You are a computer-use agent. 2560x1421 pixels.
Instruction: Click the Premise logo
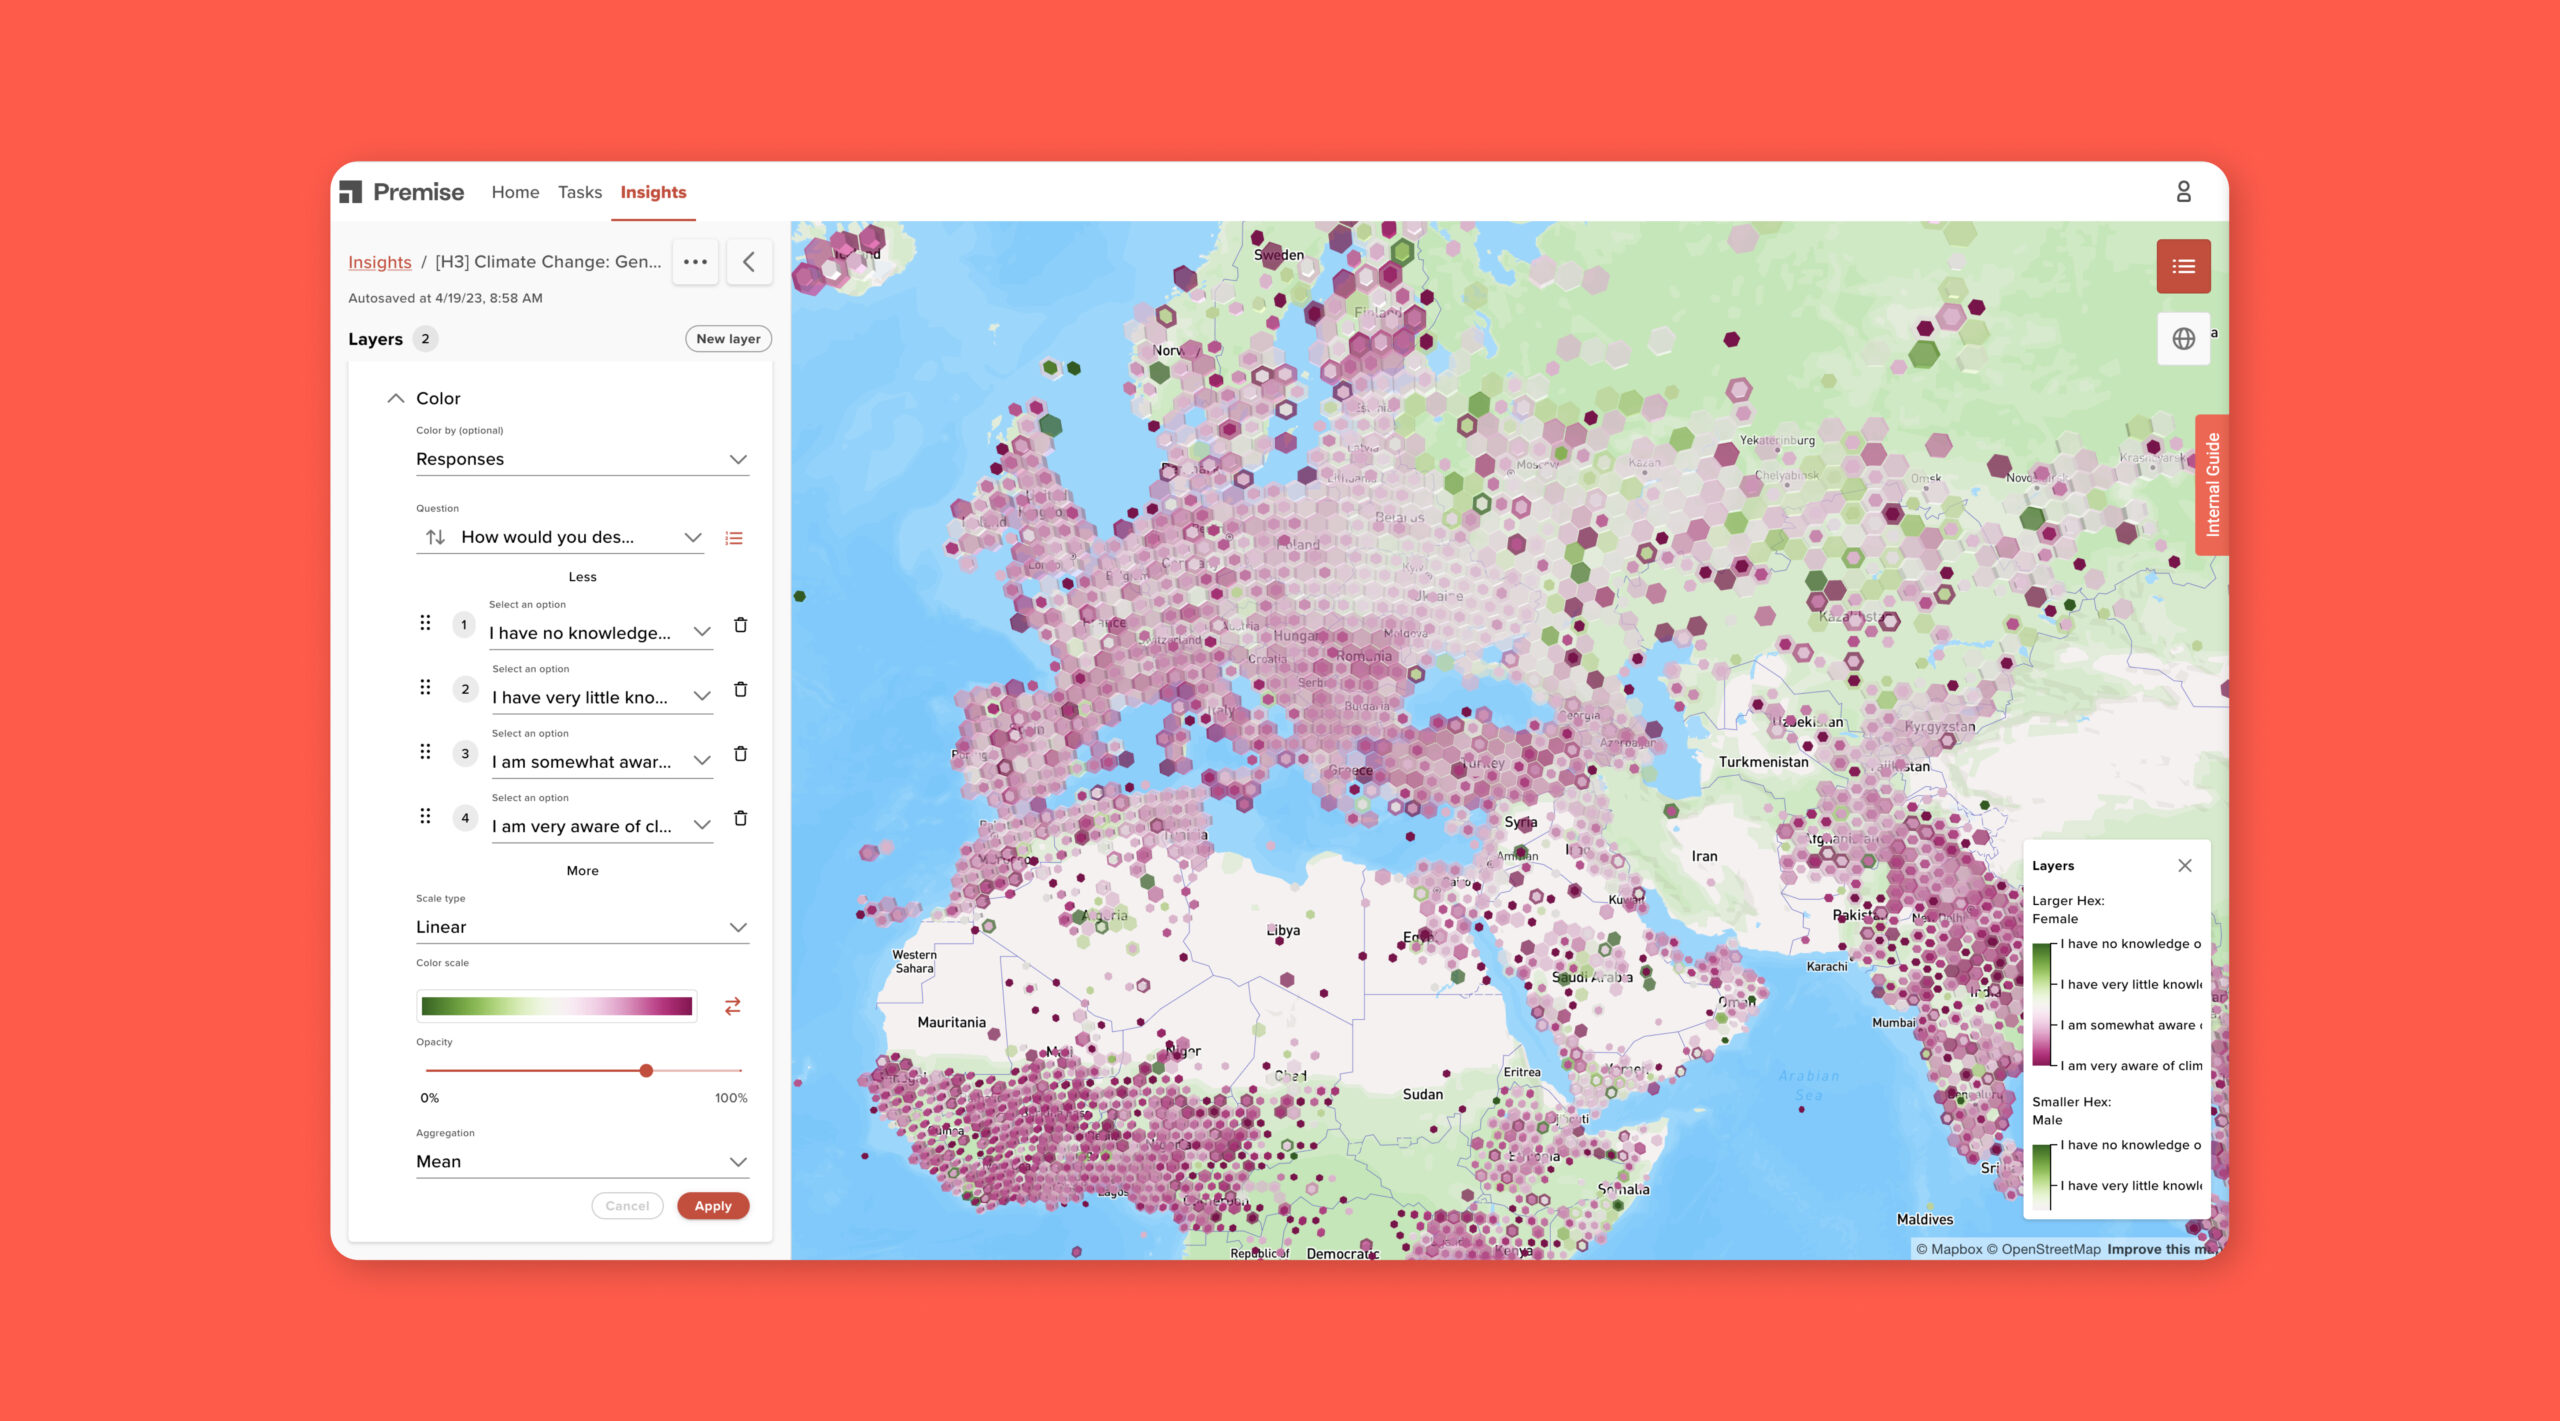401,192
